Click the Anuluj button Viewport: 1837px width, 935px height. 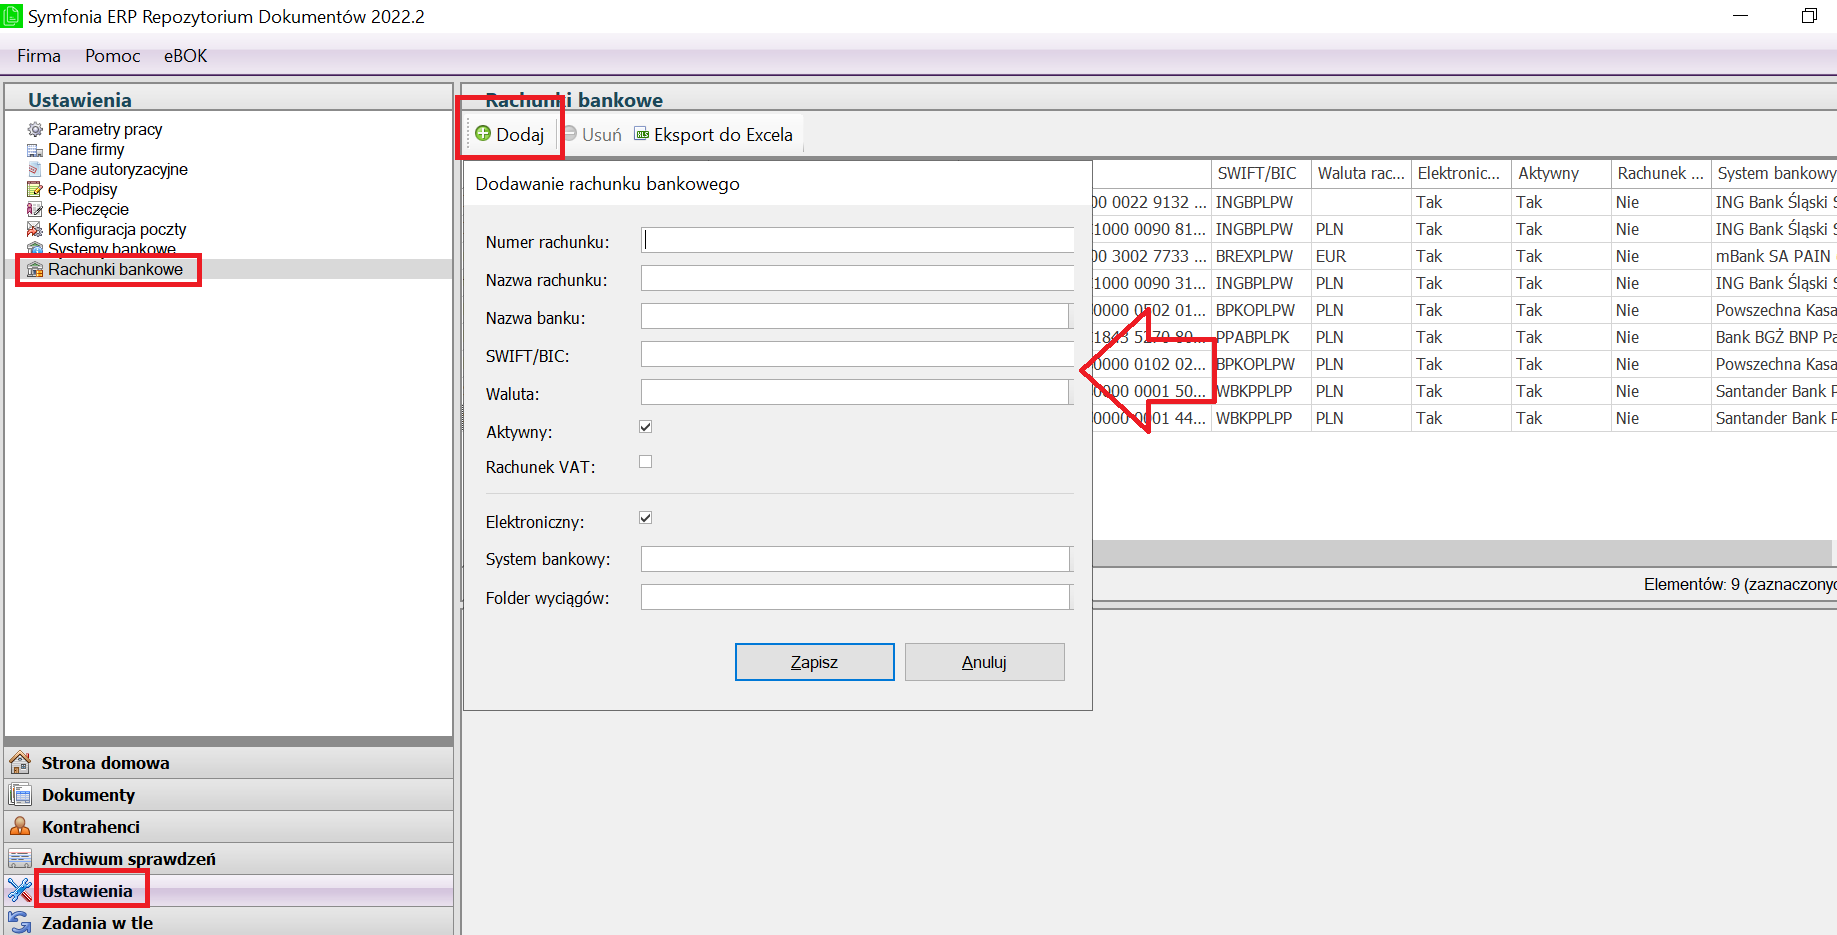(984, 662)
